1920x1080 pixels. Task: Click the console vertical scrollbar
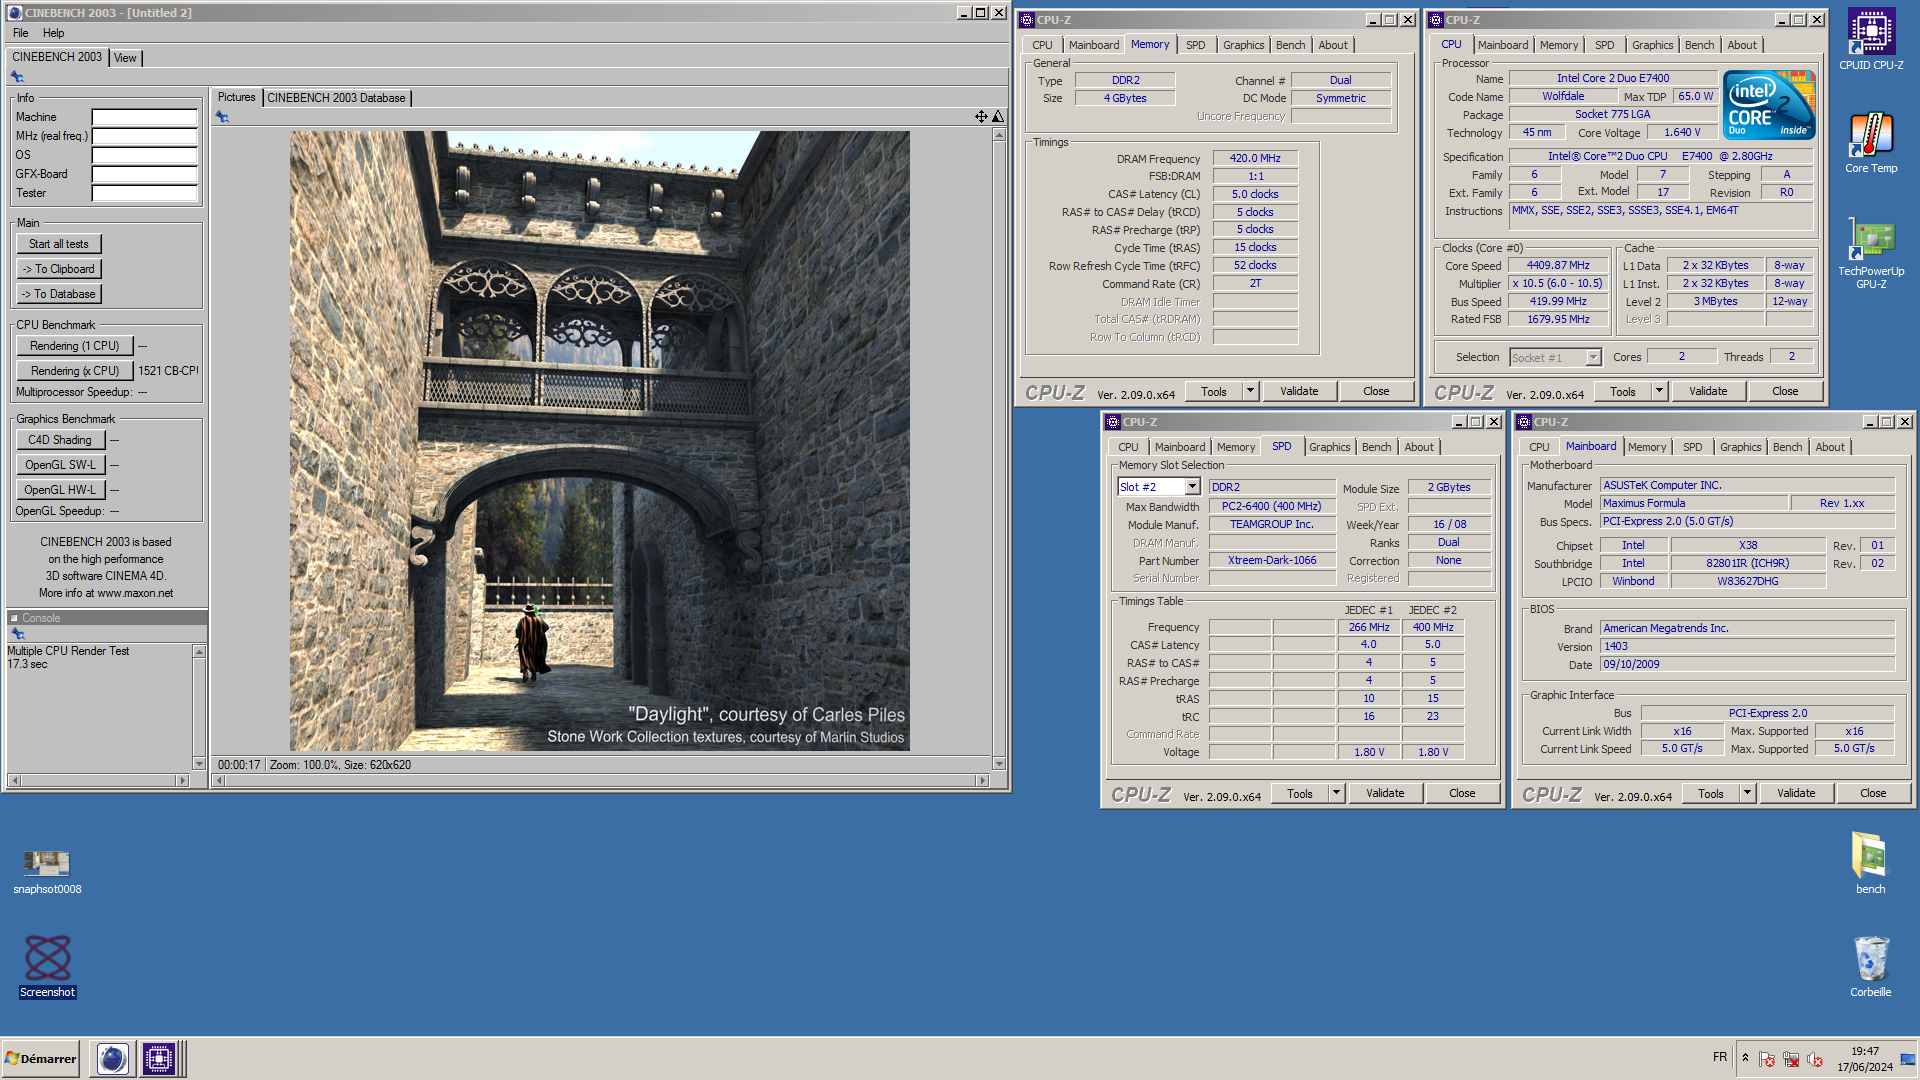[199, 708]
